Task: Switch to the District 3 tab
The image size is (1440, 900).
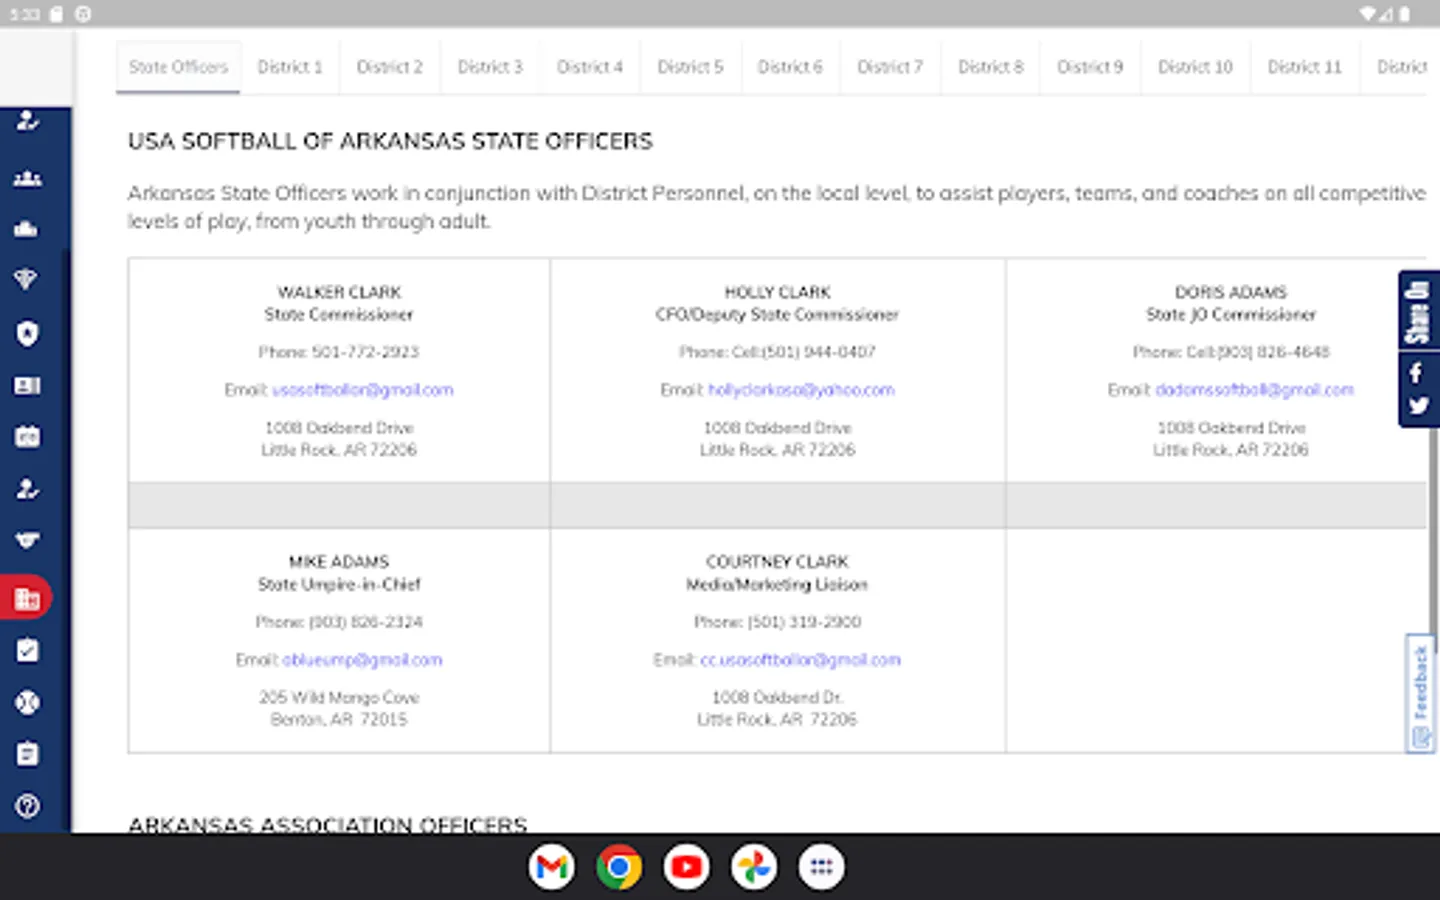Action: (490, 67)
